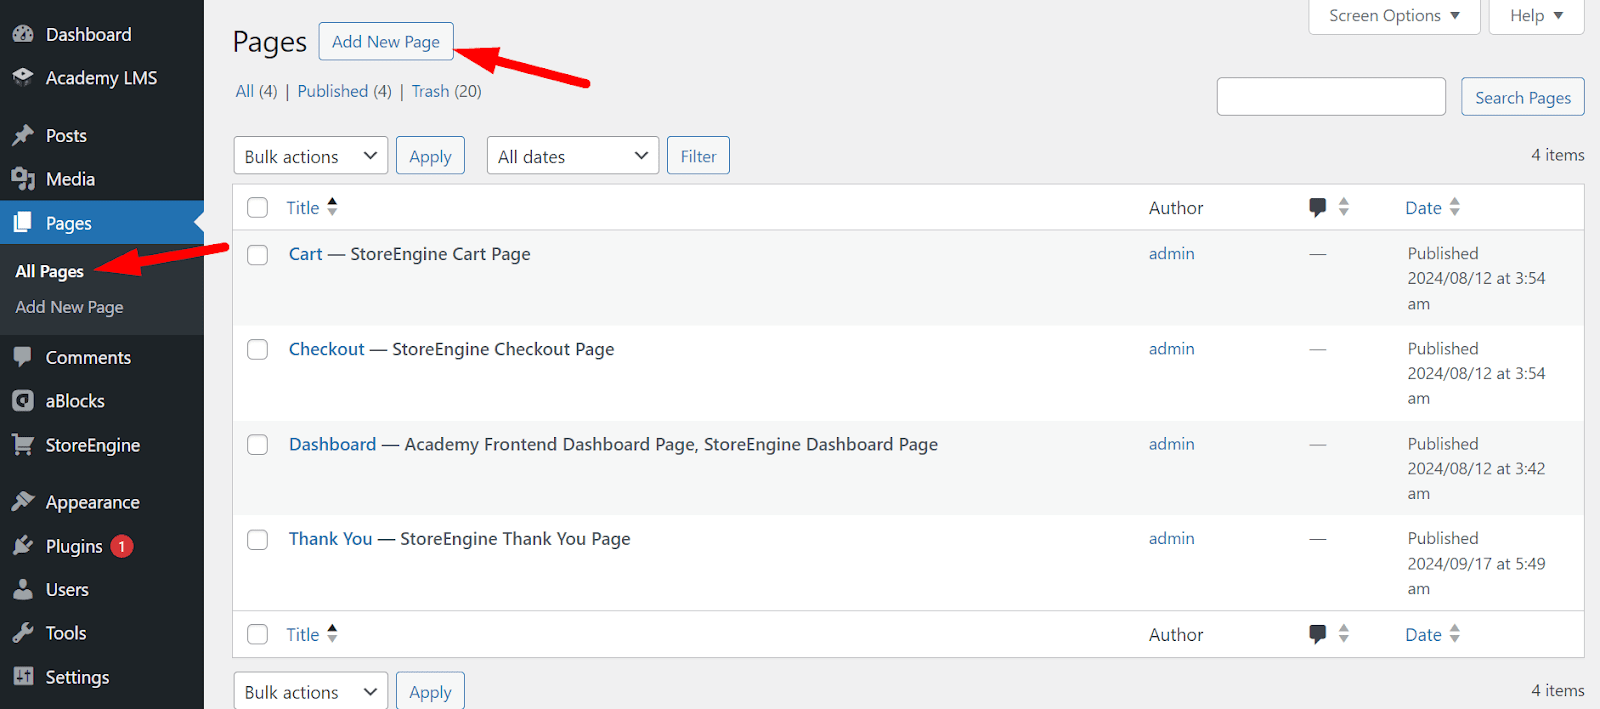Expand the Screen Options panel
Image resolution: width=1600 pixels, height=709 pixels.
click(1394, 16)
